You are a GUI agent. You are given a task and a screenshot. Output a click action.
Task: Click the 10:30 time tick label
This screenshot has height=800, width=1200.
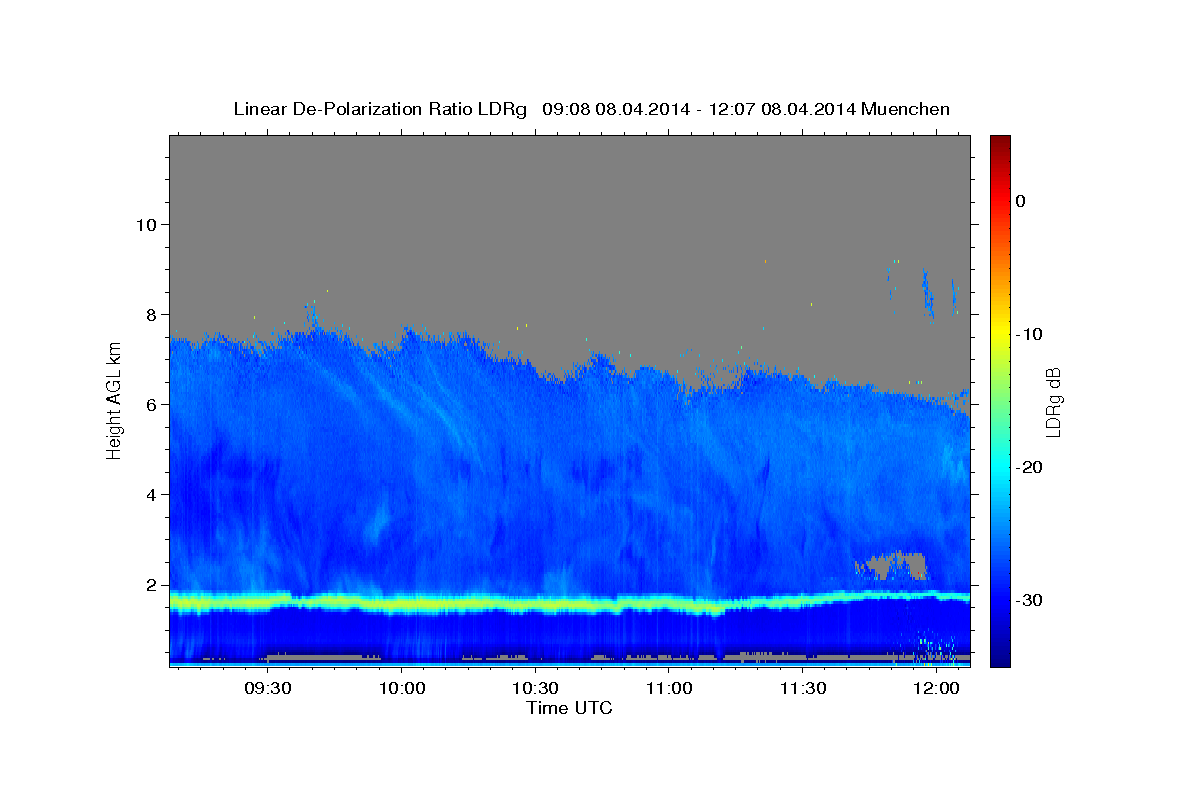click(536, 688)
